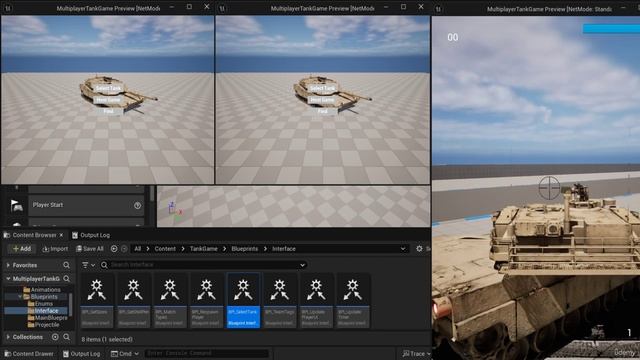Click the Unreal logo in third preview title bar
Image resolution: width=640 pixels, height=360 pixels.
coord(438,9)
